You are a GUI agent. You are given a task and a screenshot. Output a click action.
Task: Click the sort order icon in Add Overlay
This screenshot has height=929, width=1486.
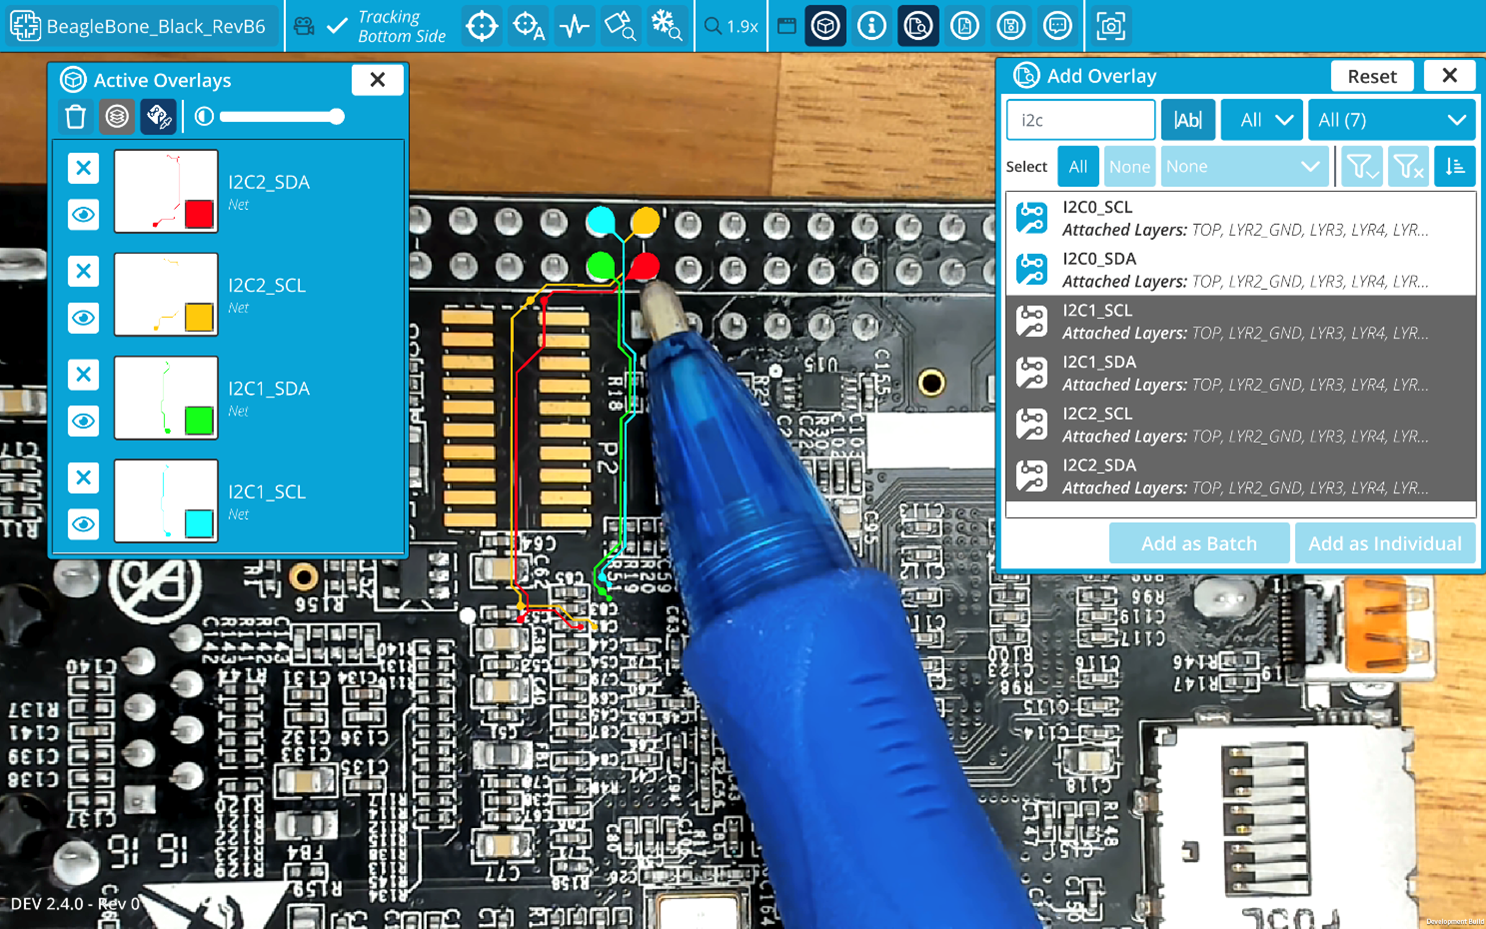tap(1454, 167)
